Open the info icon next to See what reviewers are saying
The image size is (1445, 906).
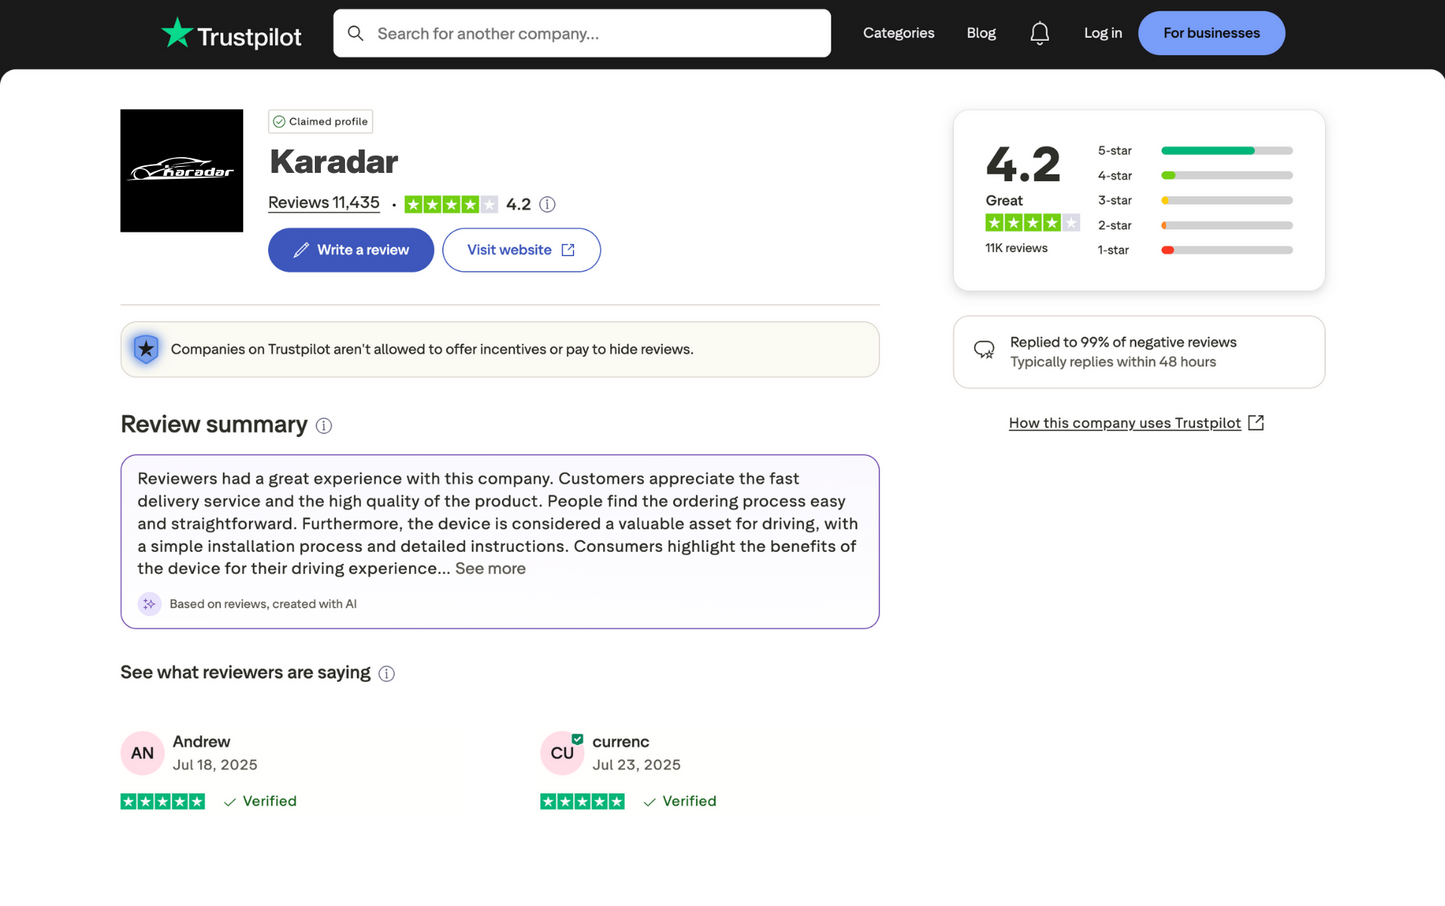pos(387,673)
